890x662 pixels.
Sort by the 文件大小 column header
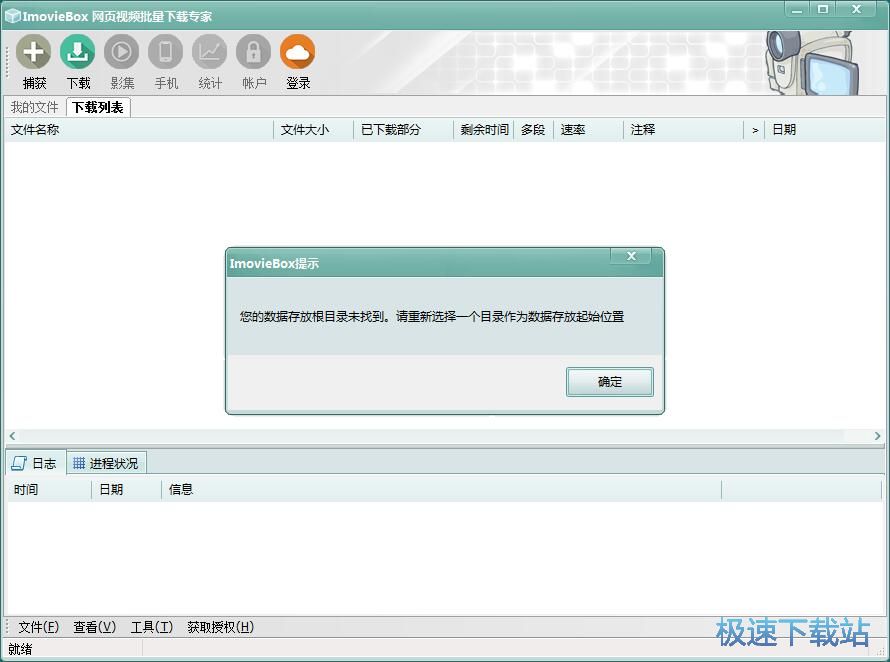pyautogui.click(x=305, y=129)
